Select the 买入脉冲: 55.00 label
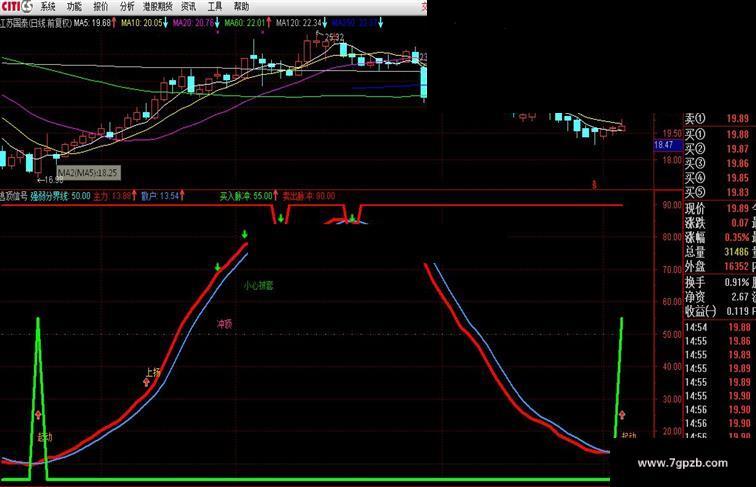 click(246, 196)
